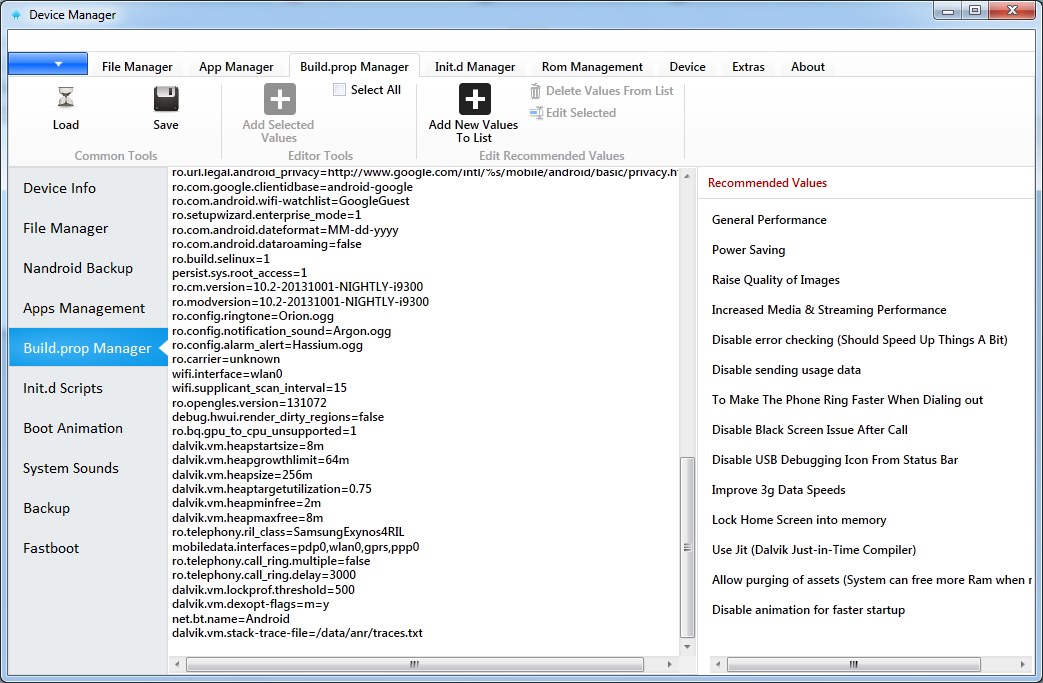Click horizontal scrollbar under Recommended Values list
The height and width of the screenshot is (683, 1043).
point(853,664)
